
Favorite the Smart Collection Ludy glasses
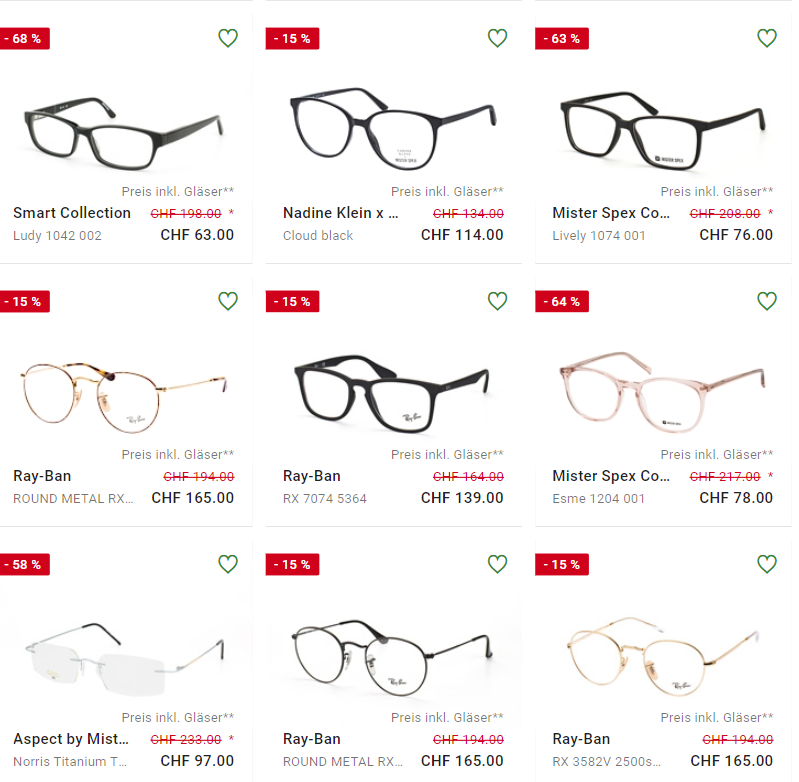[228, 38]
